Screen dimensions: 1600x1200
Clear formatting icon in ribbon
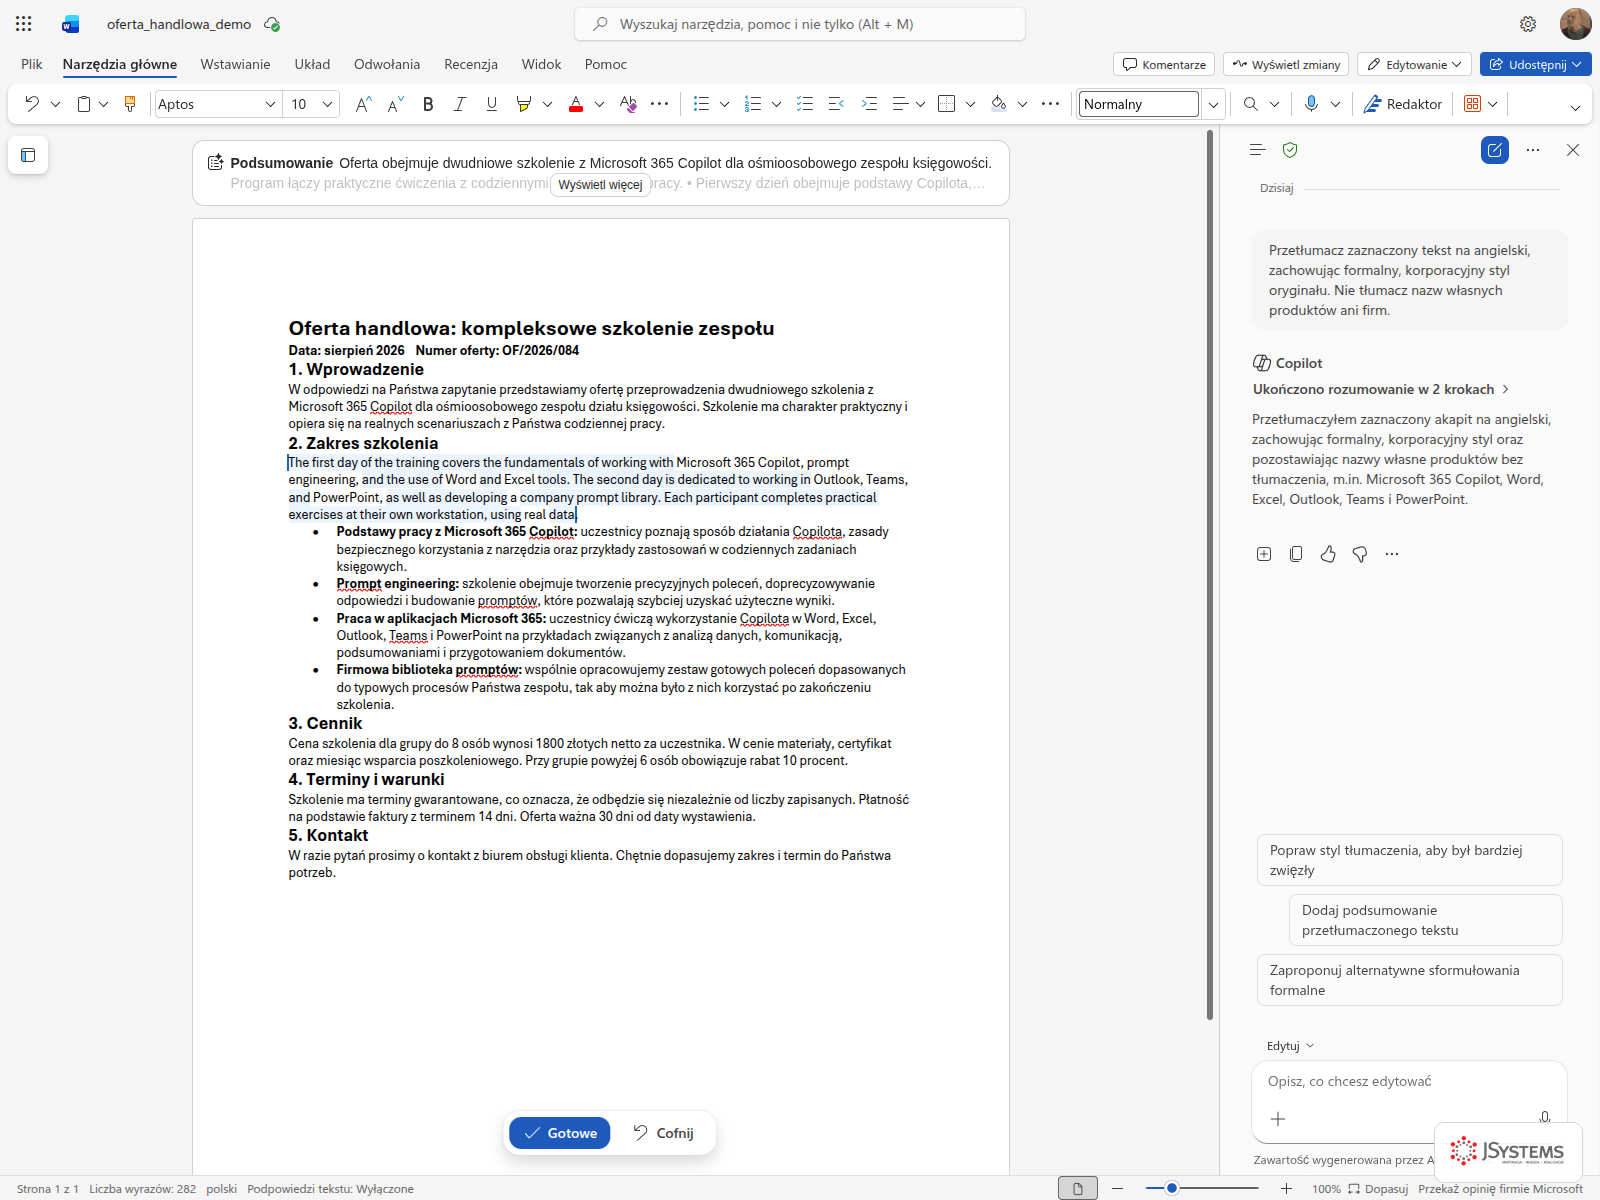coord(628,104)
